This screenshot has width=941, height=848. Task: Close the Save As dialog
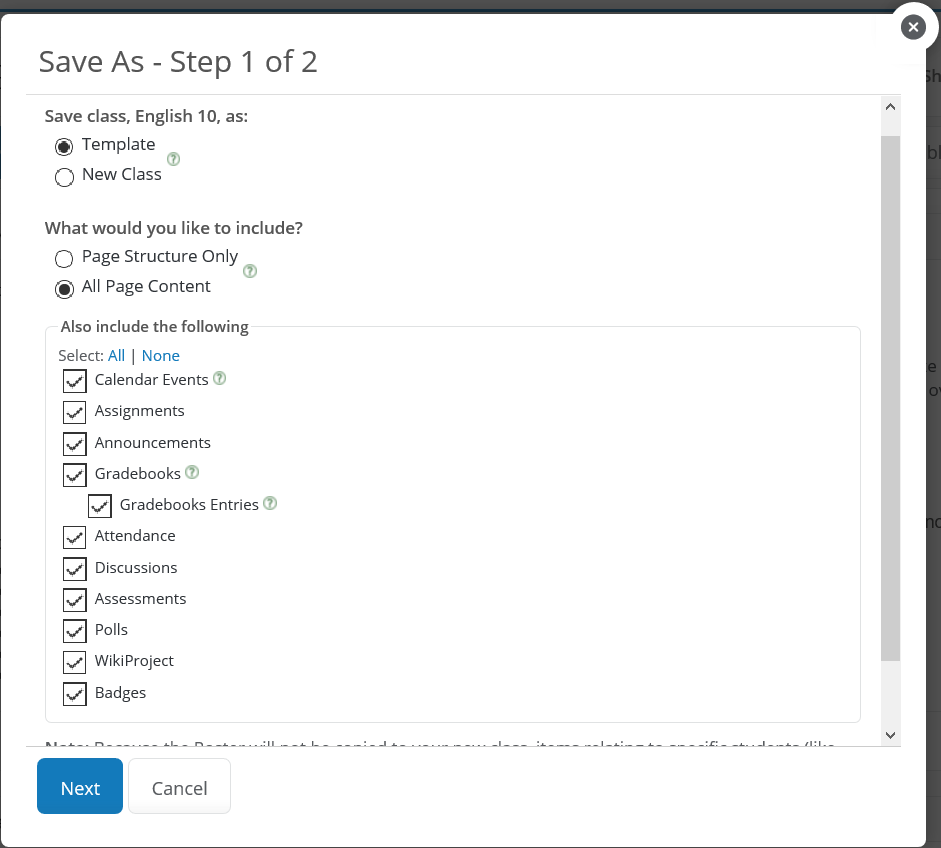pos(913,27)
